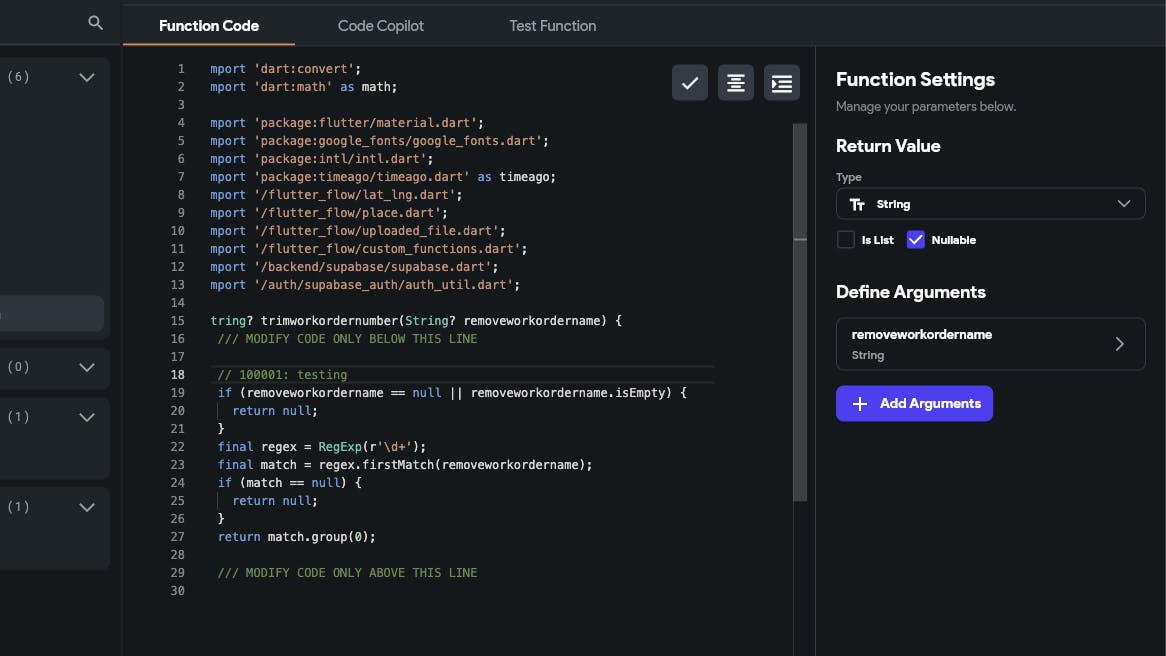Open the Return Value Type dropdown

coord(991,204)
